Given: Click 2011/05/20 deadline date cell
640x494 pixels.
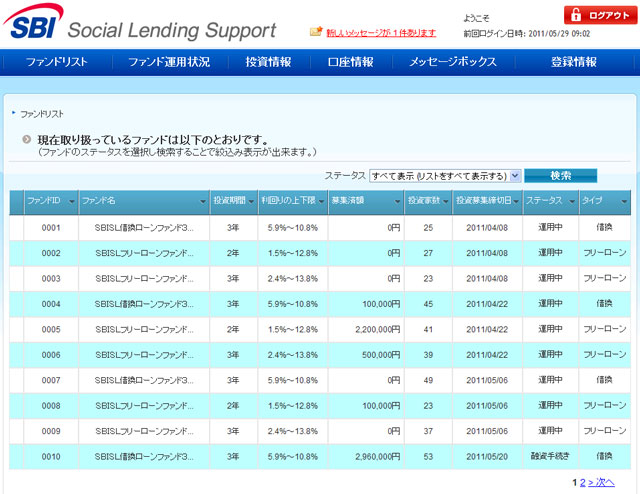Looking at the screenshot, I should [487, 457].
